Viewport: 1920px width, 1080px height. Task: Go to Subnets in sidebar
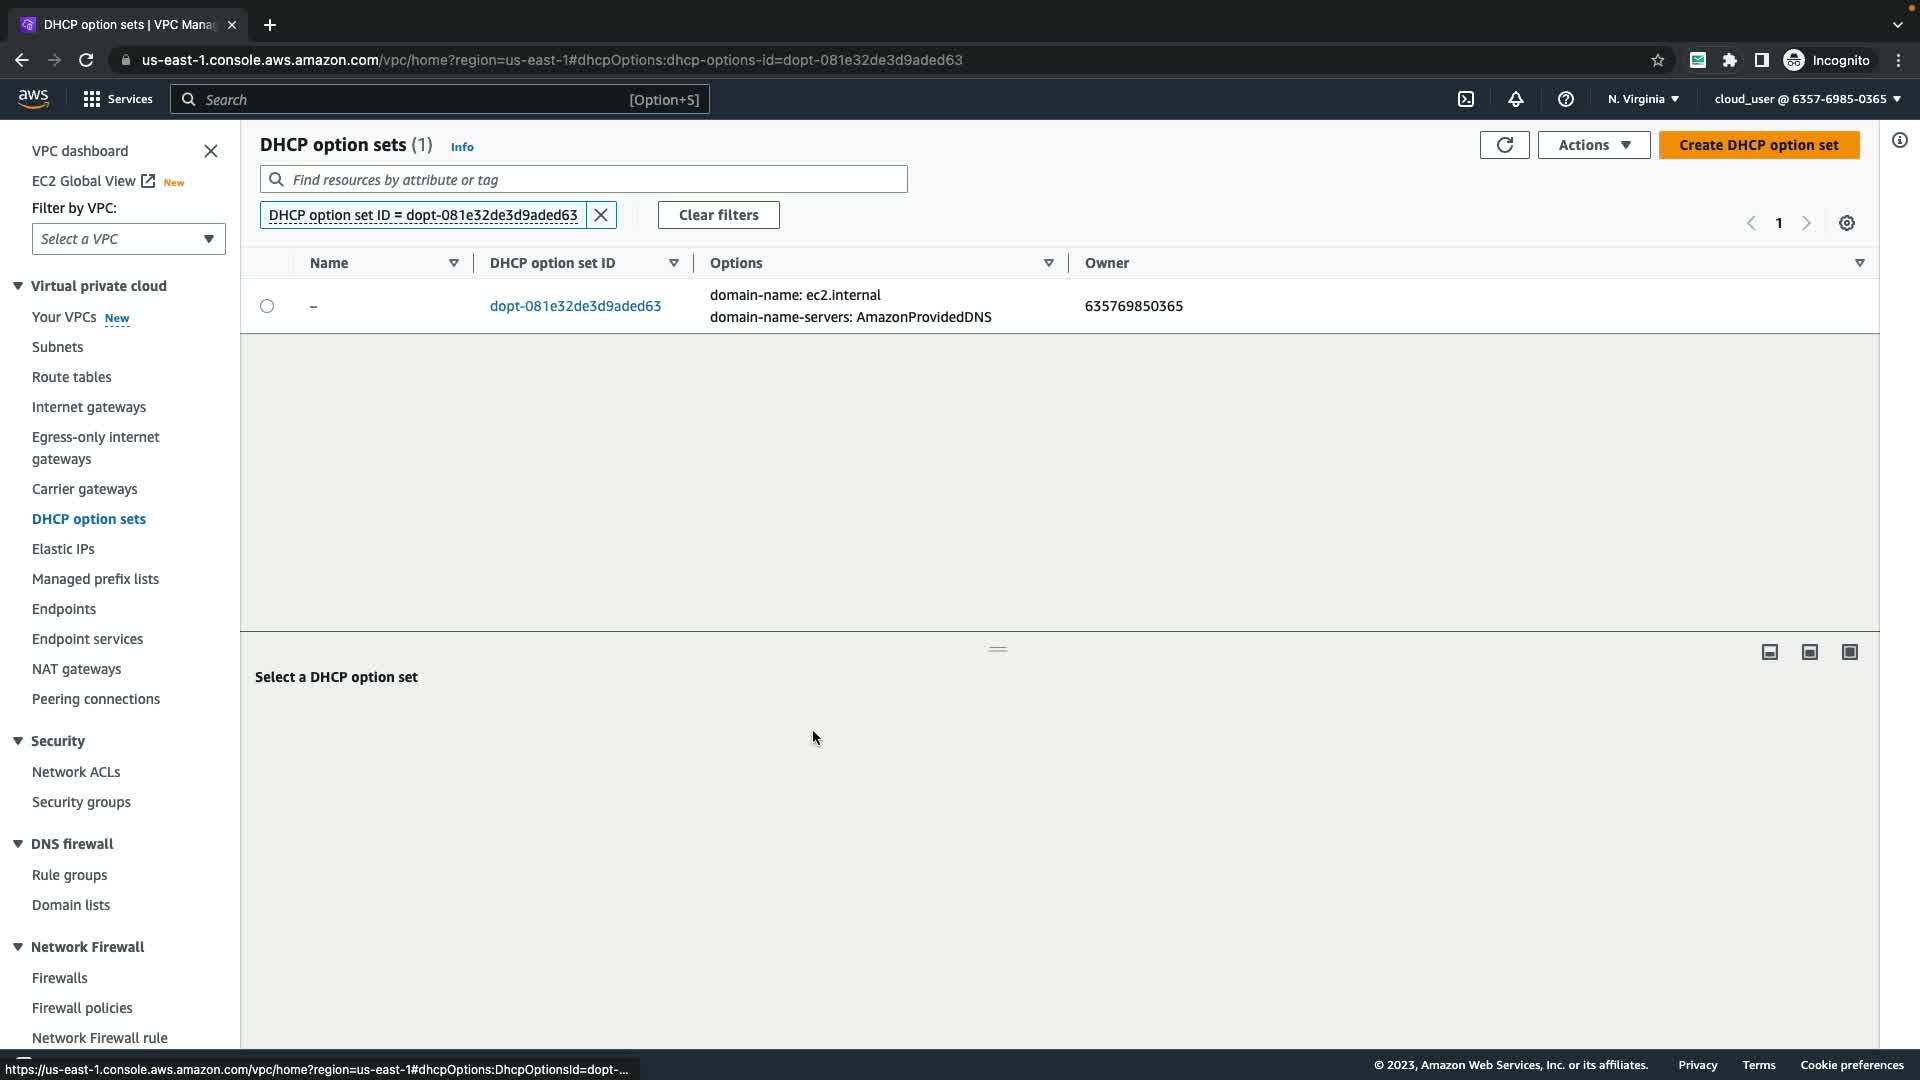tap(57, 347)
